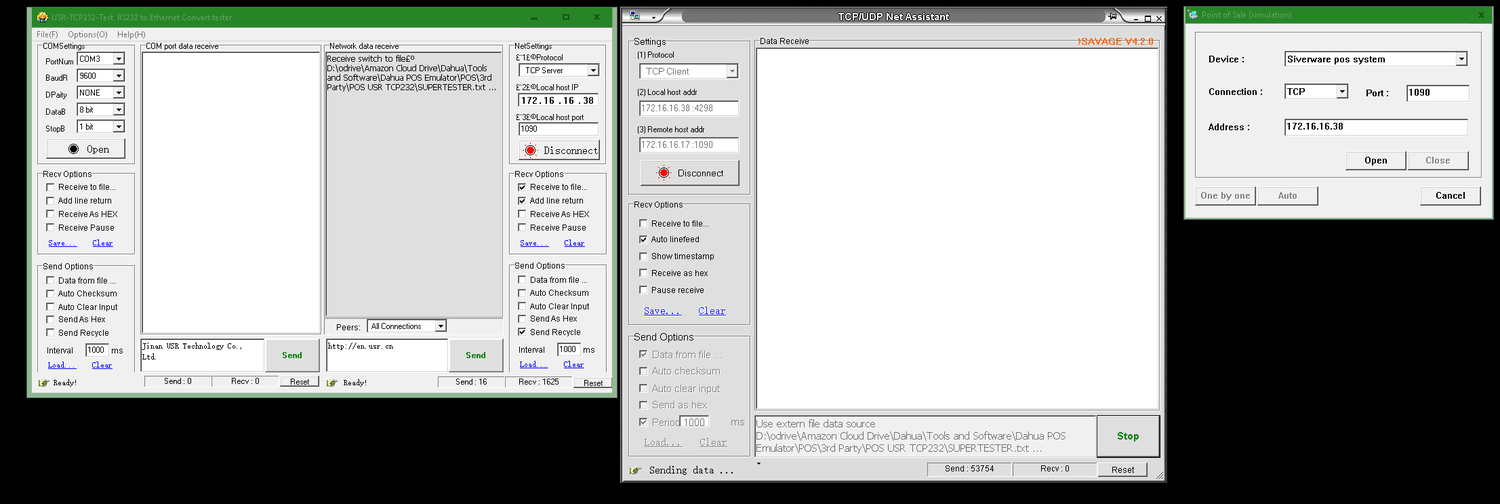Click Disconnect button in TCP/UDP Net Assistant
Image resolution: width=1500 pixels, height=504 pixels.
click(x=688, y=173)
